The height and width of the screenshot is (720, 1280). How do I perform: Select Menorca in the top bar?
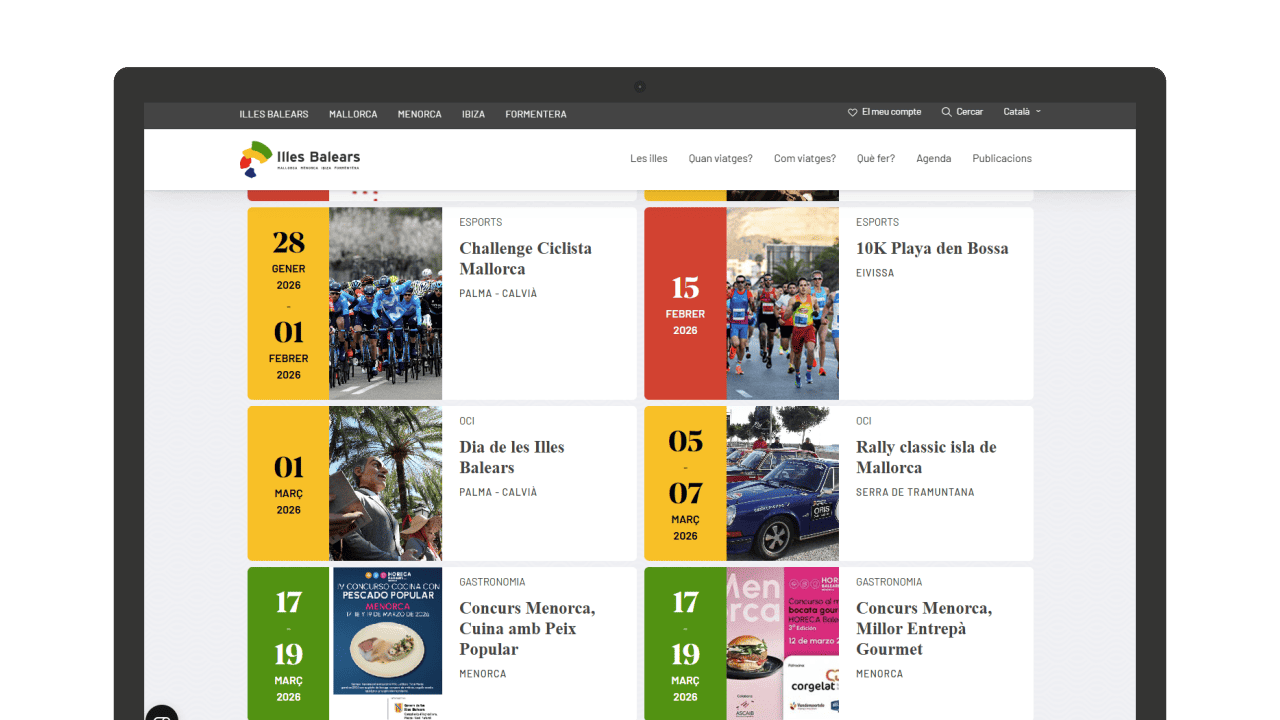[x=419, y=114]
